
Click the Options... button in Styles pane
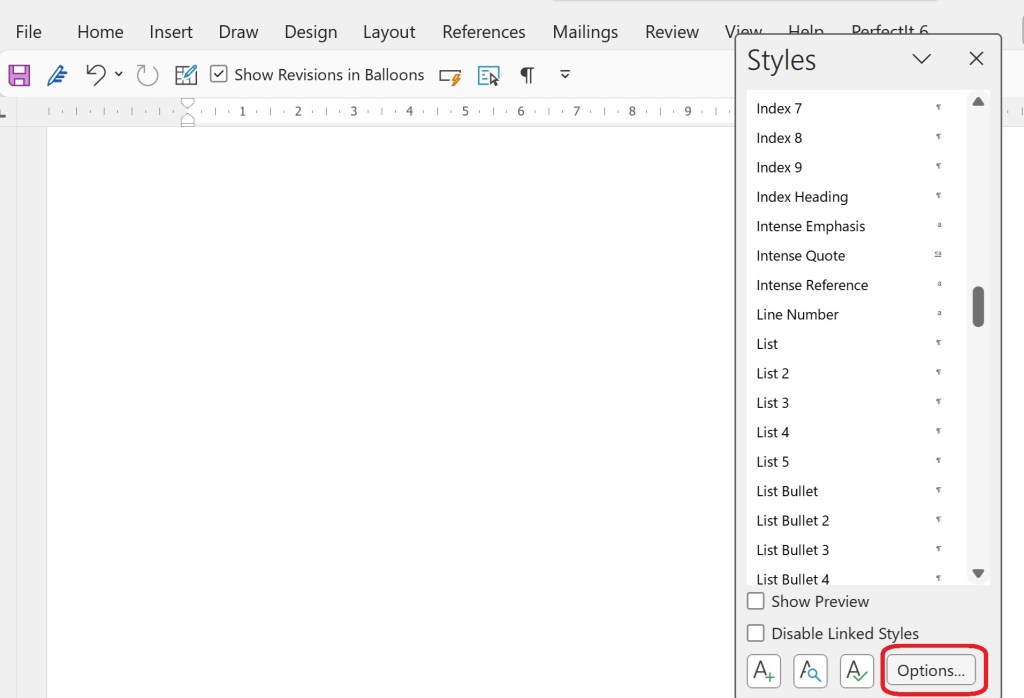pyautogui.click(x=930, y=671)
